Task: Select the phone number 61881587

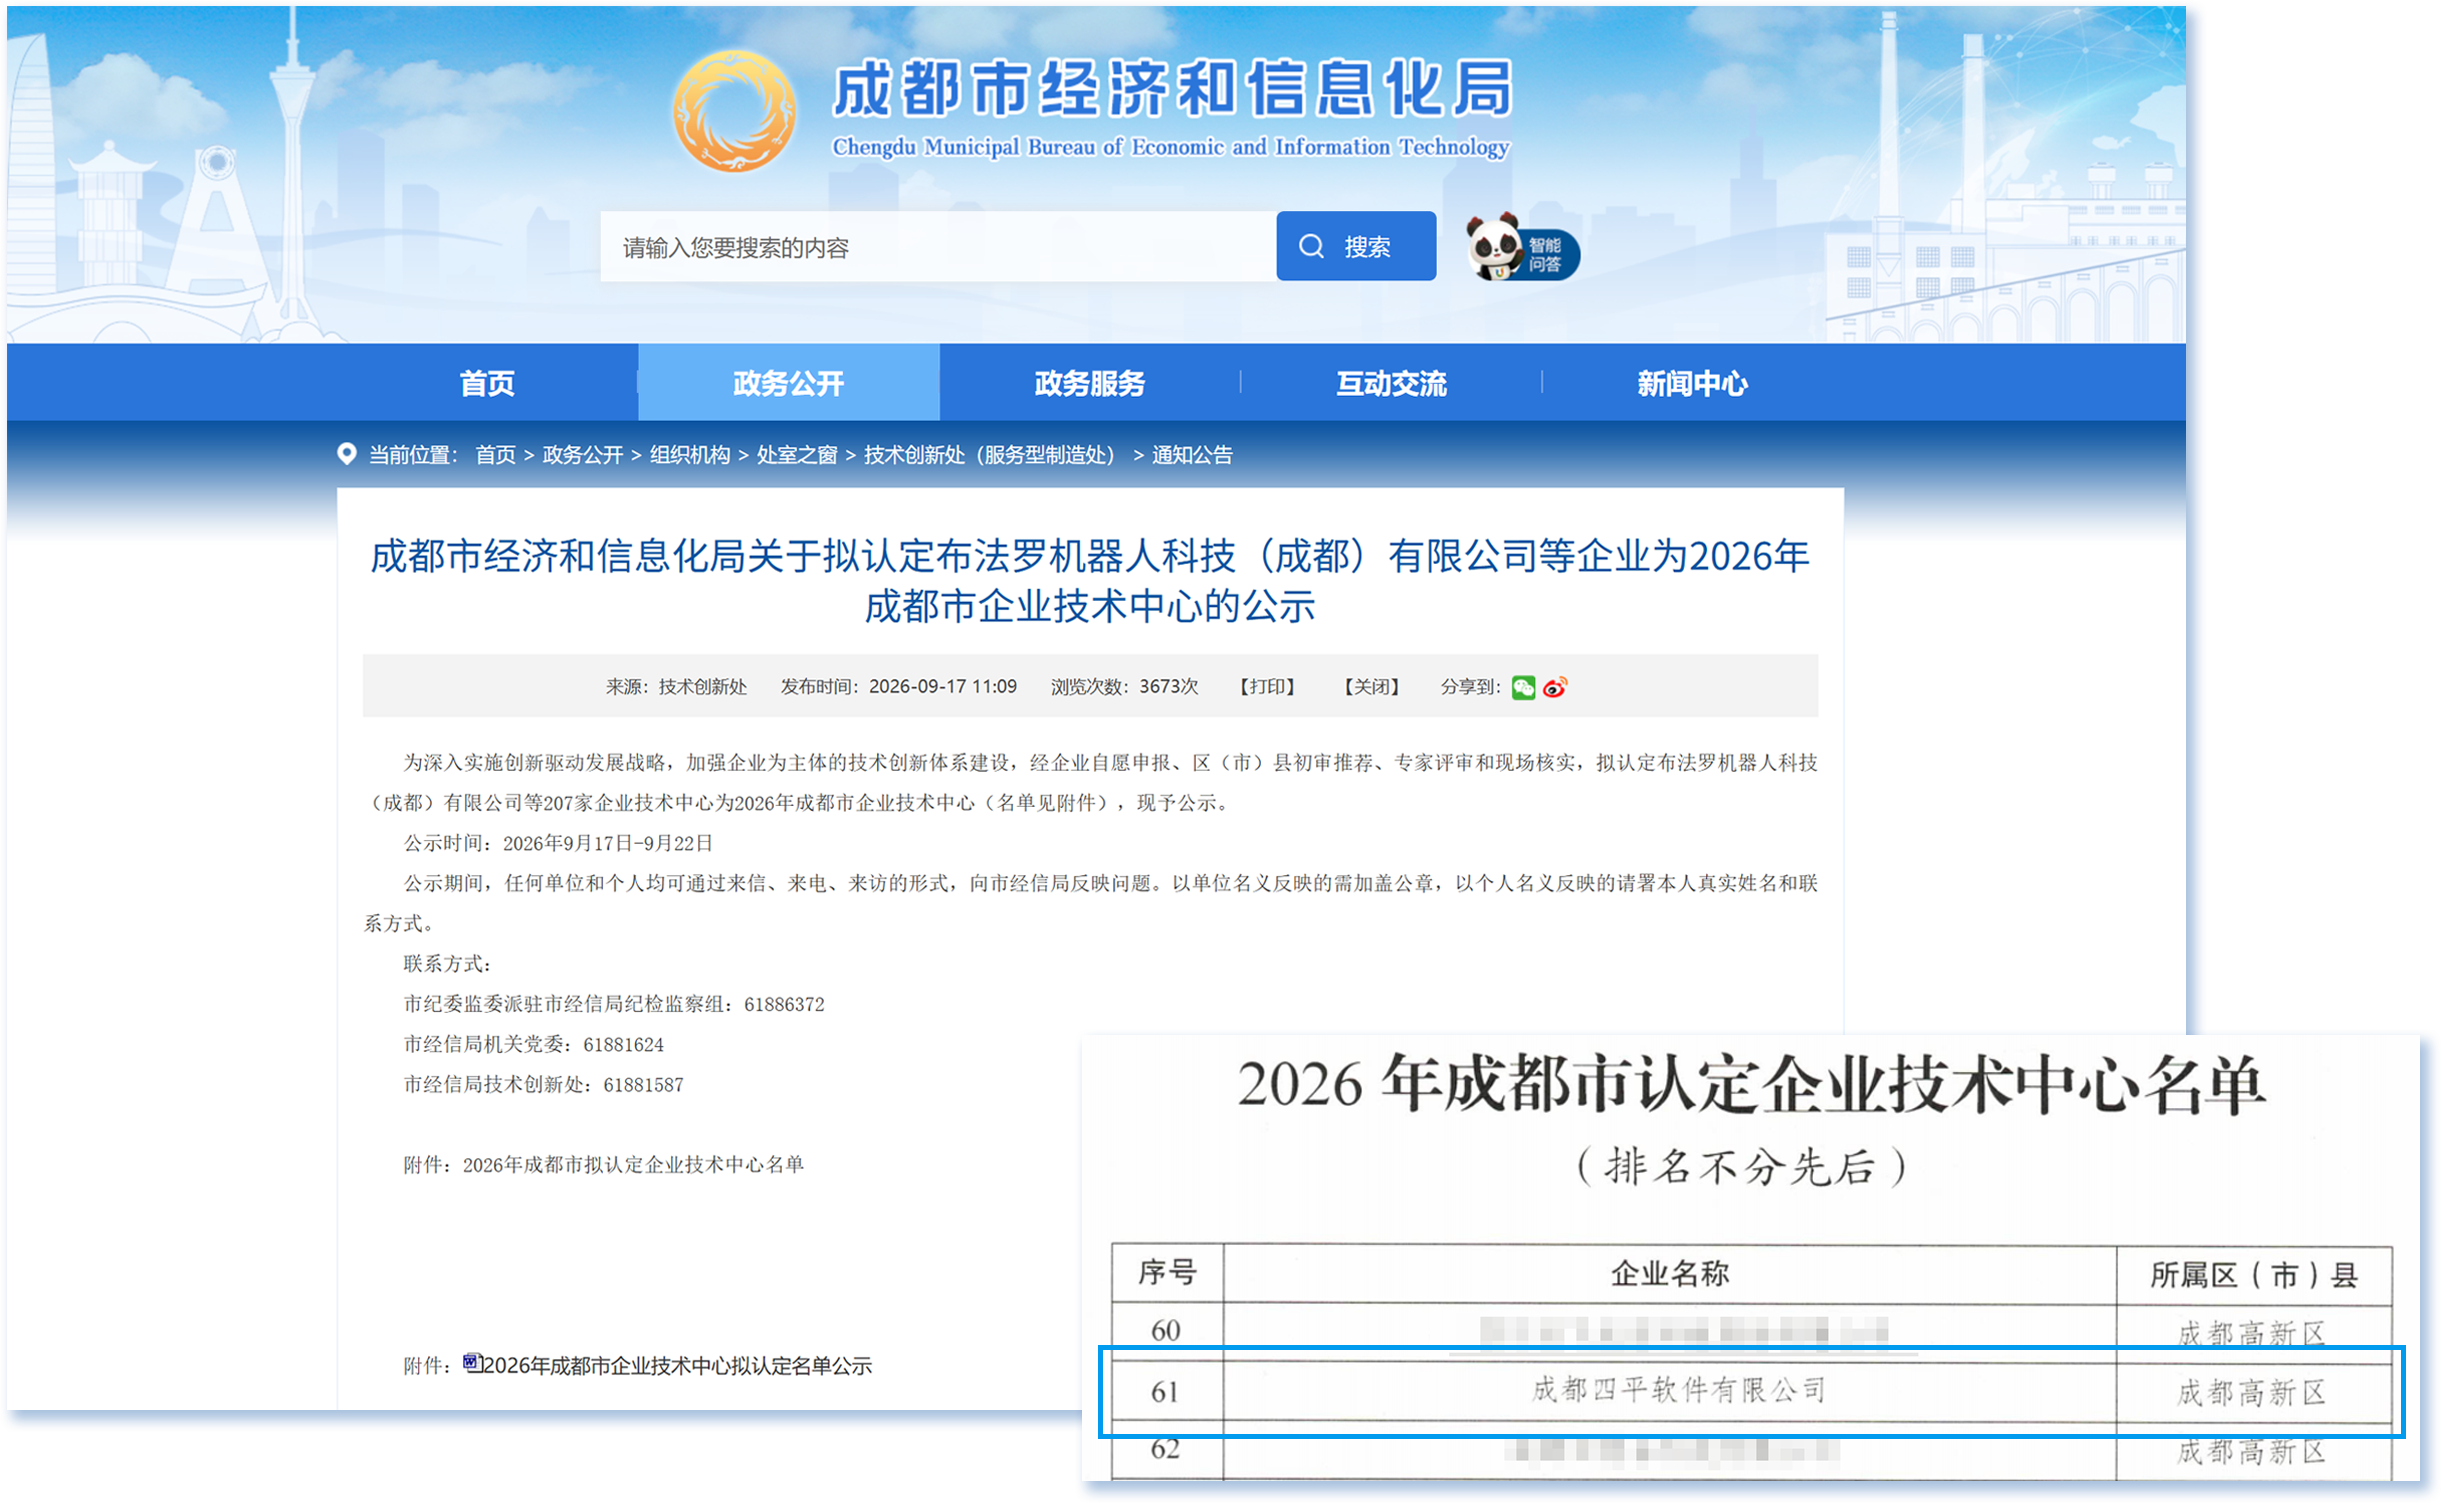Action: pyautogui.click(x=643, y=1084)
